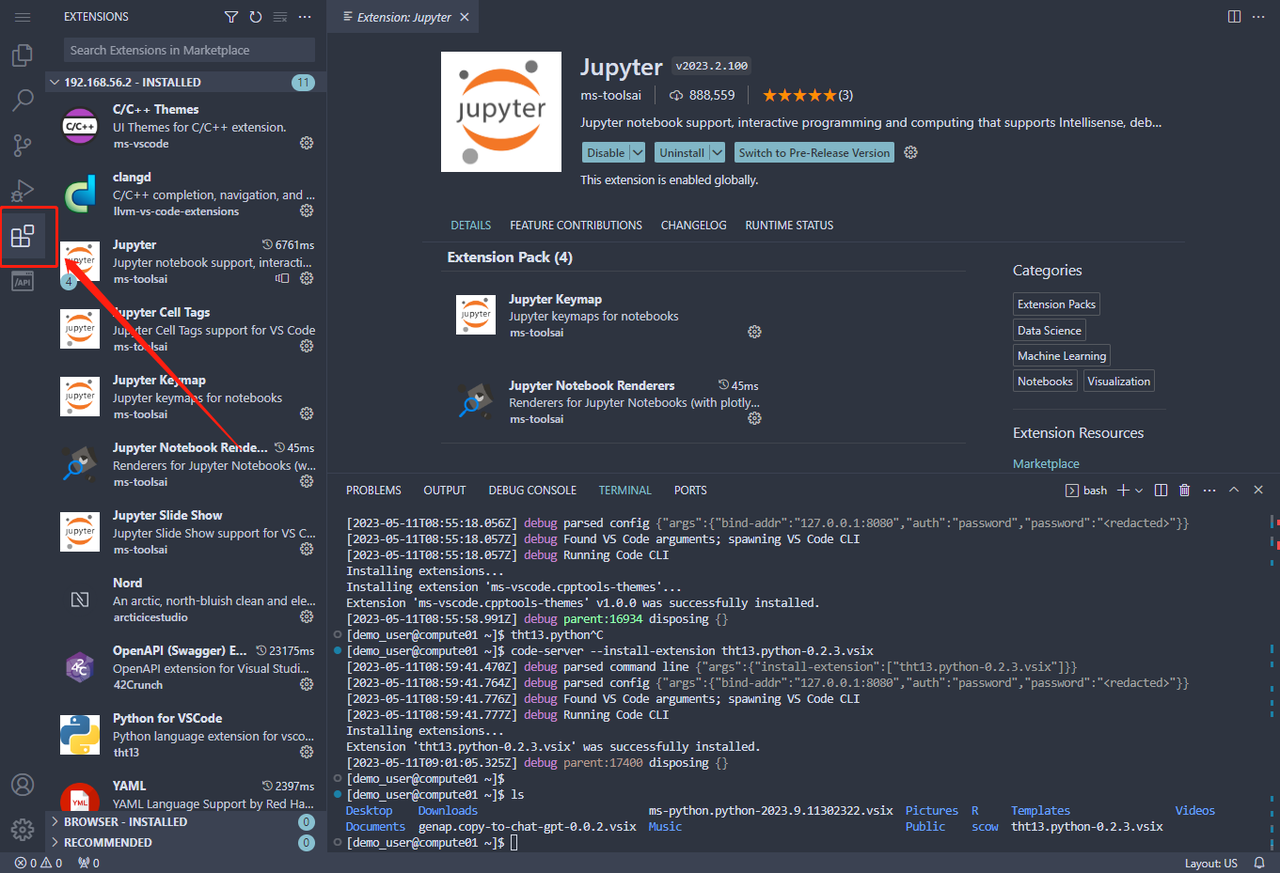Viewport: 1280px width, 873px height.
Task: Split the terminal pane
Action: click(1161, 490)
